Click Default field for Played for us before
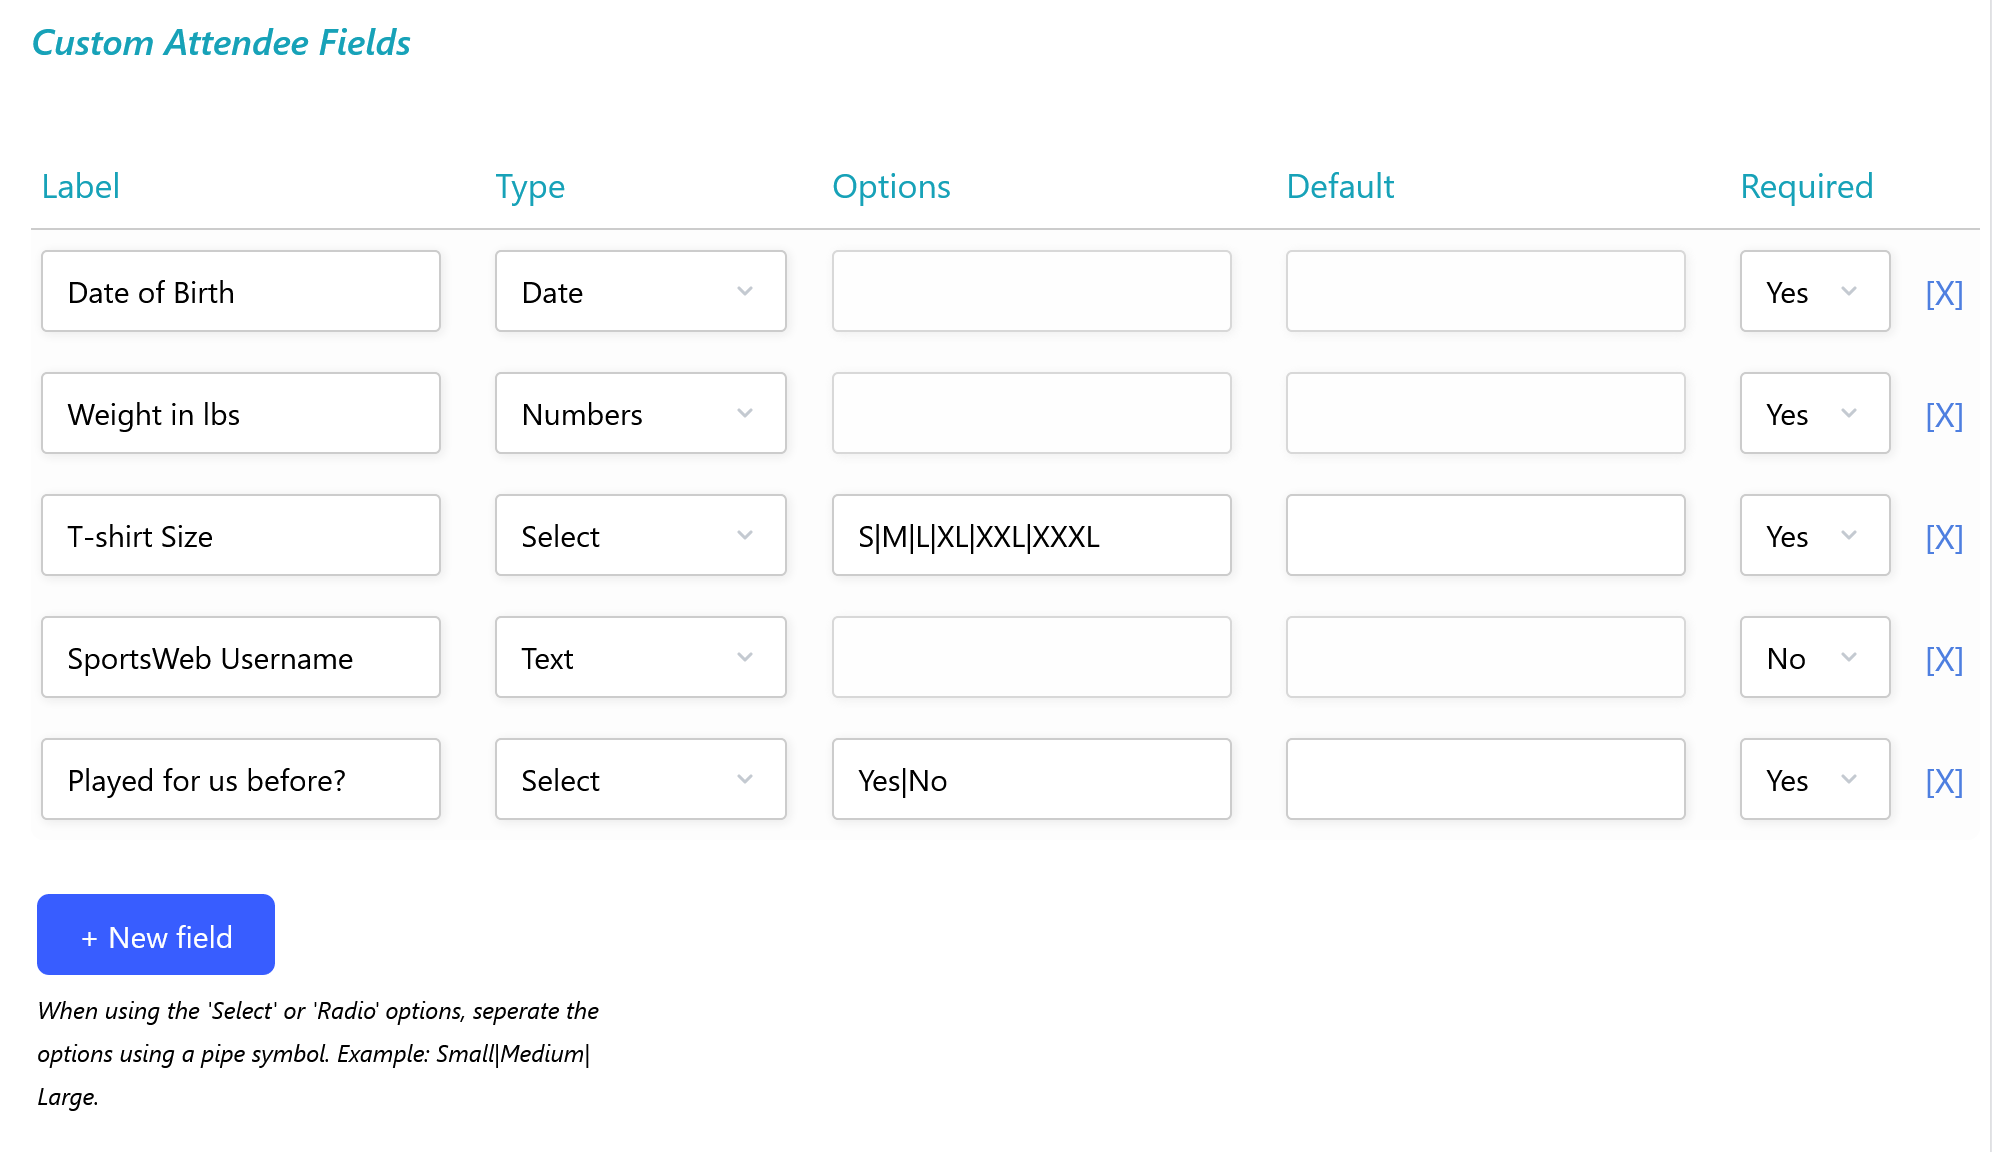Screen dimensions: 1992x1152 pyautogui.click(x=1485, y=780)
